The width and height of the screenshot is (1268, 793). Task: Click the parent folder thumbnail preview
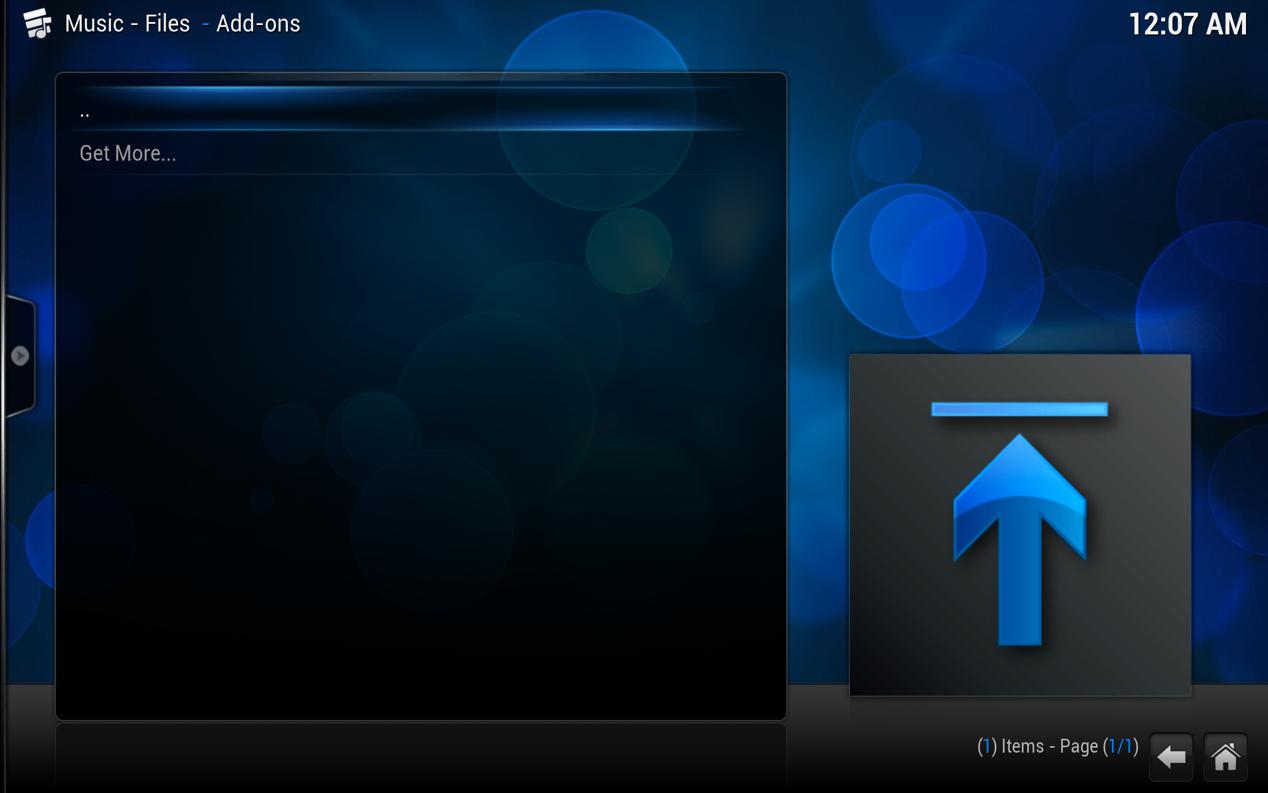(1019, 525)
